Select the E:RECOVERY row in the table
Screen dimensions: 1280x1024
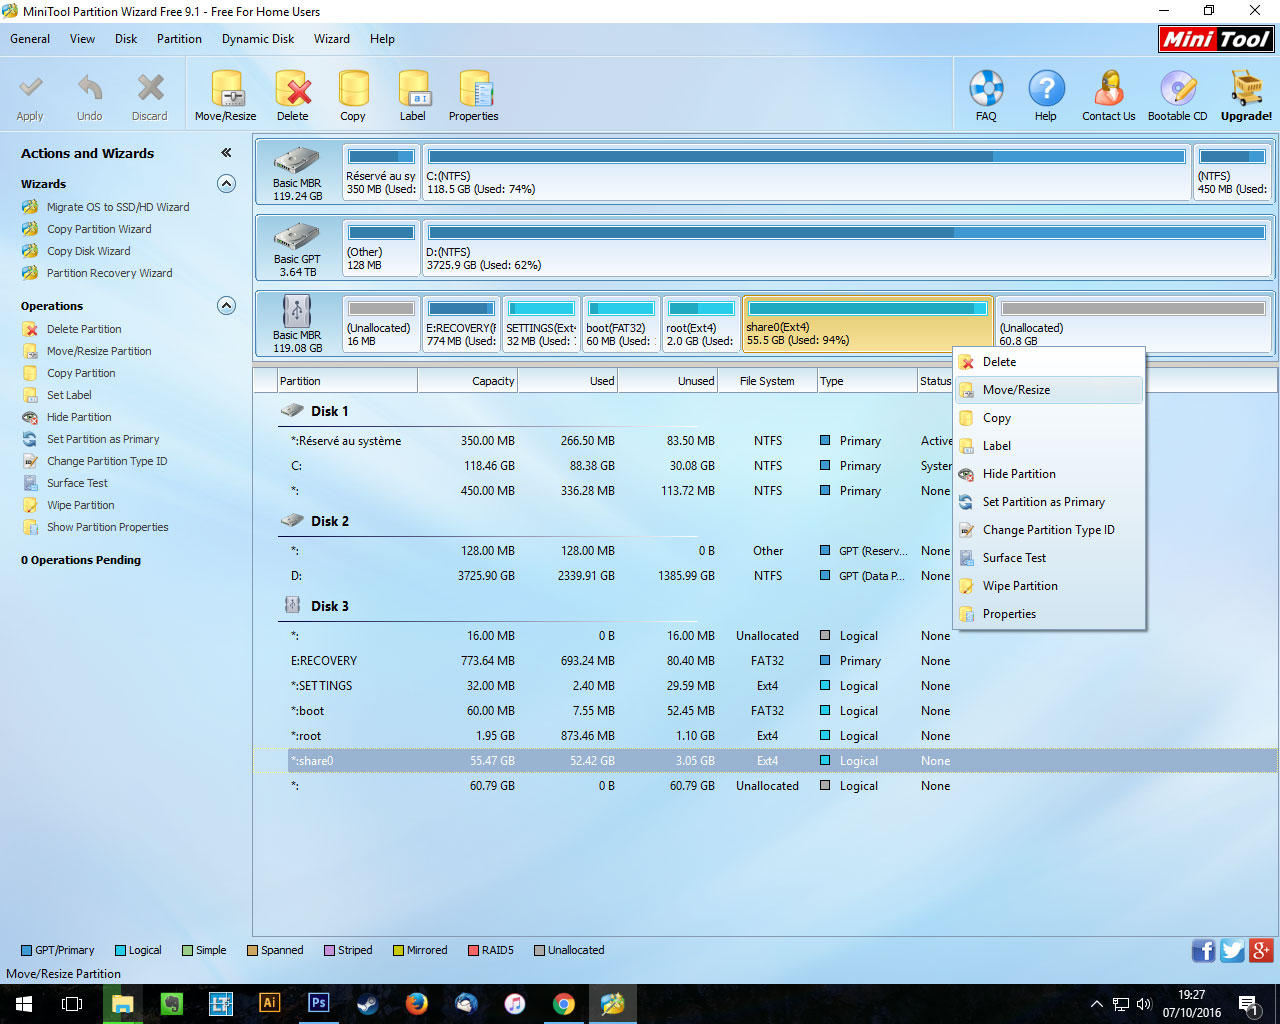[765, 661]
